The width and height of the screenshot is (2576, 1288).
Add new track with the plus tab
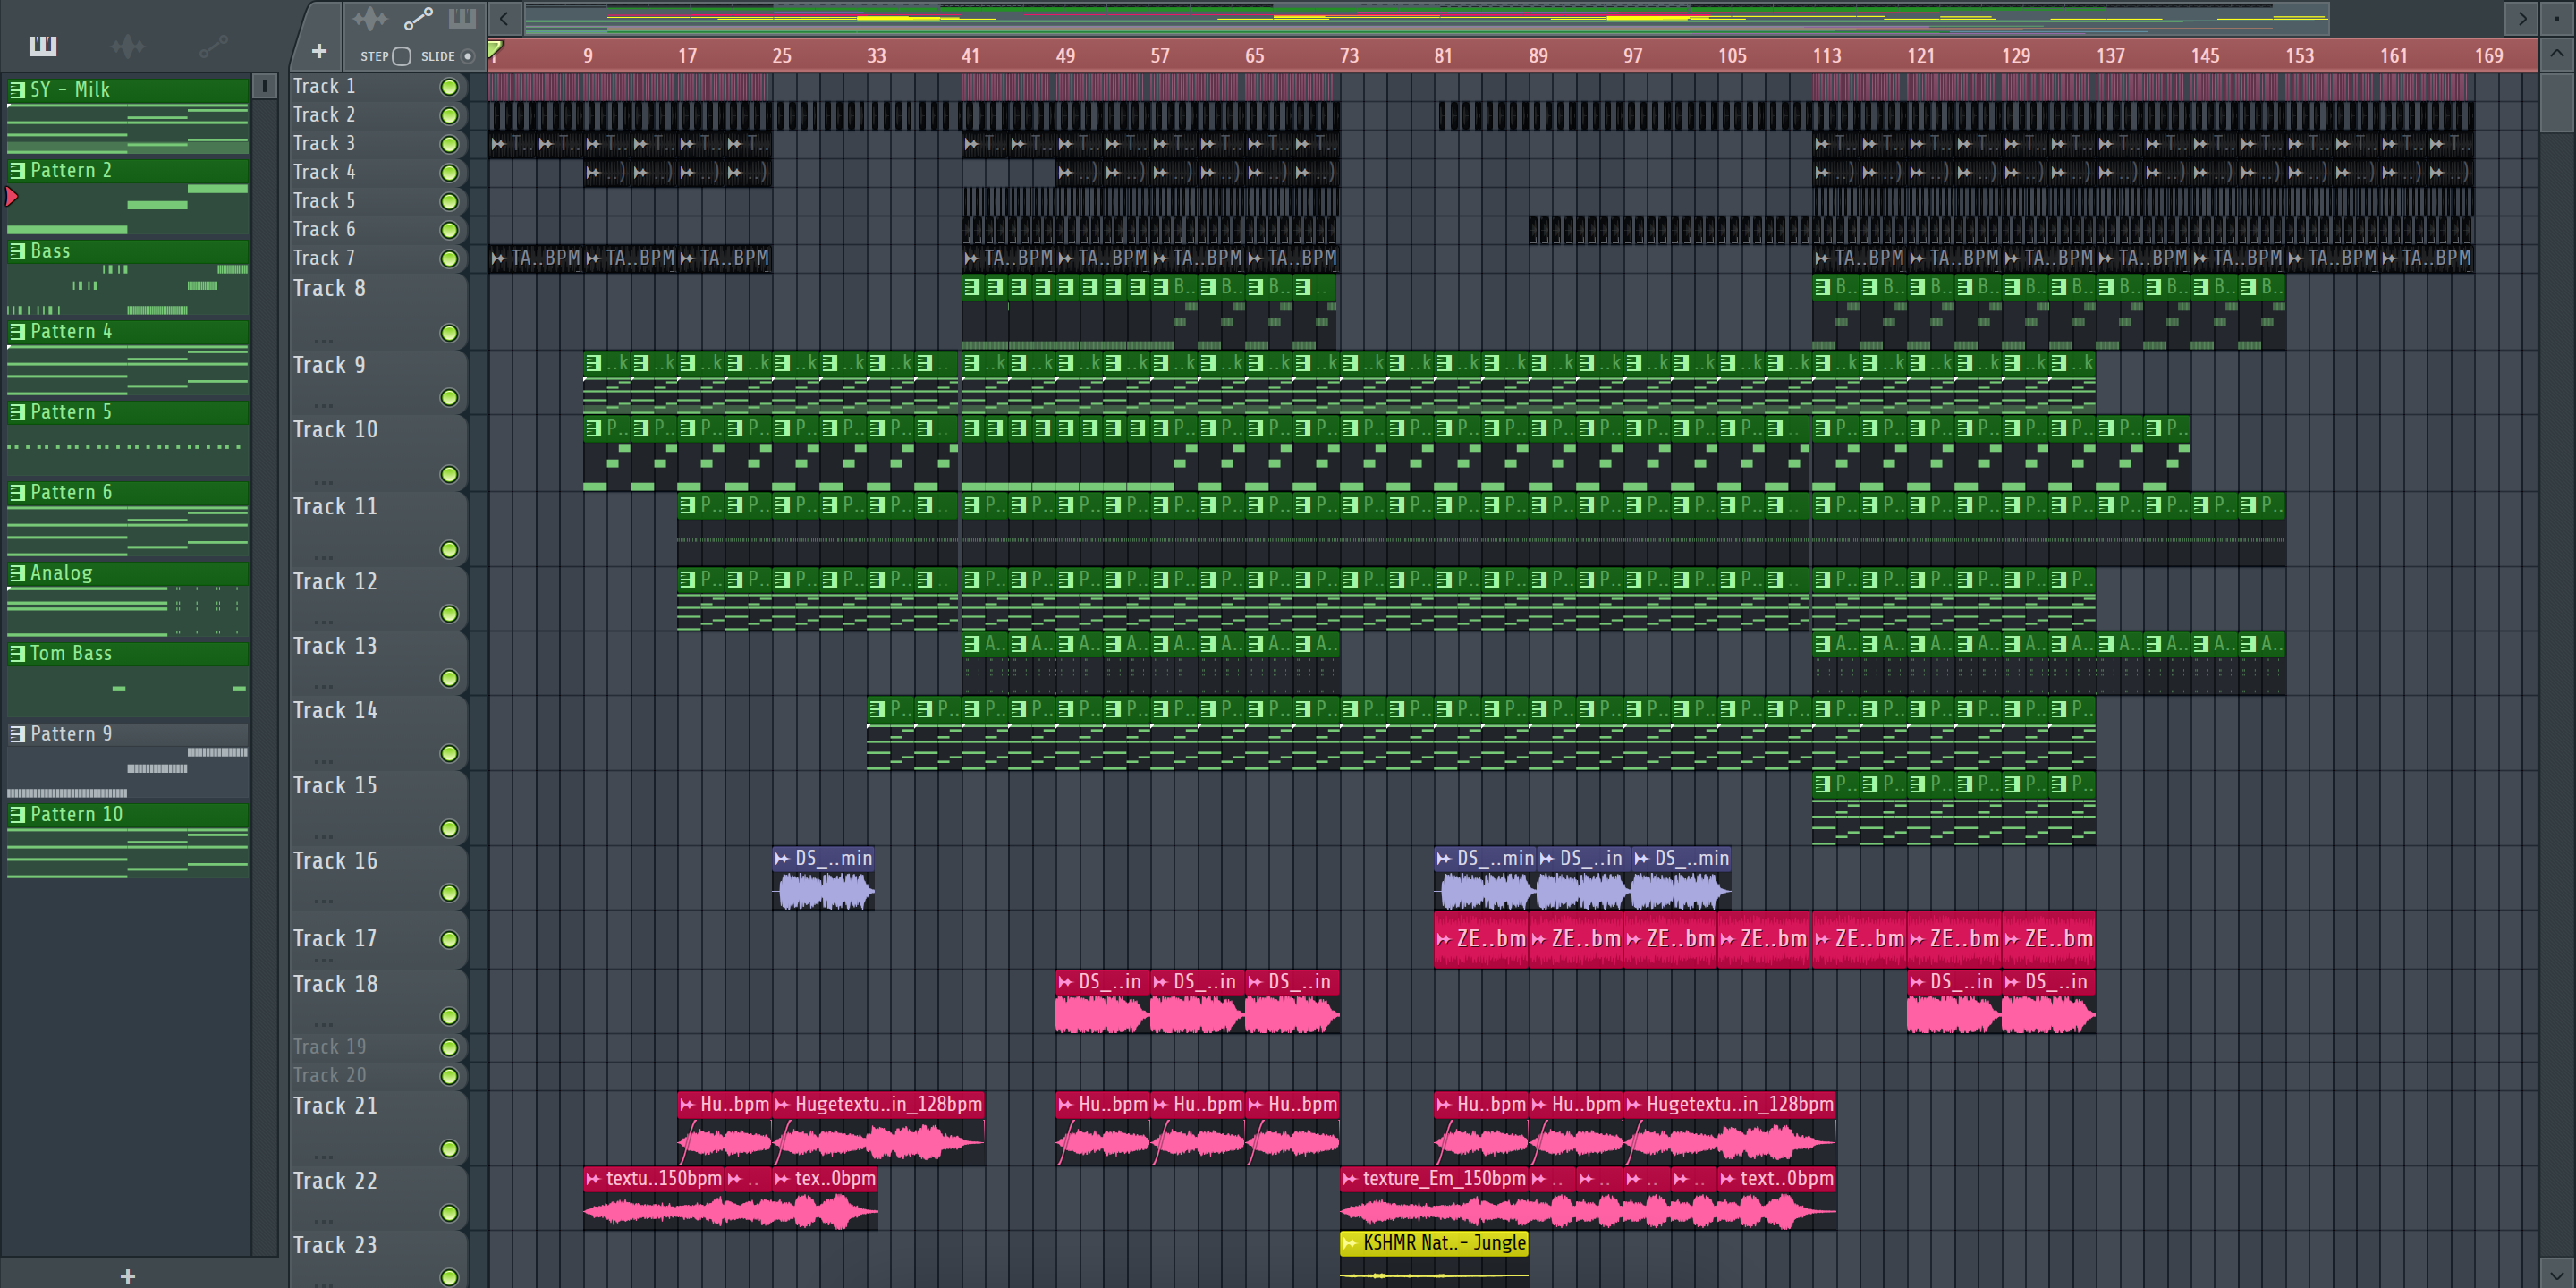pyautogui.click(x=319, y=51)
